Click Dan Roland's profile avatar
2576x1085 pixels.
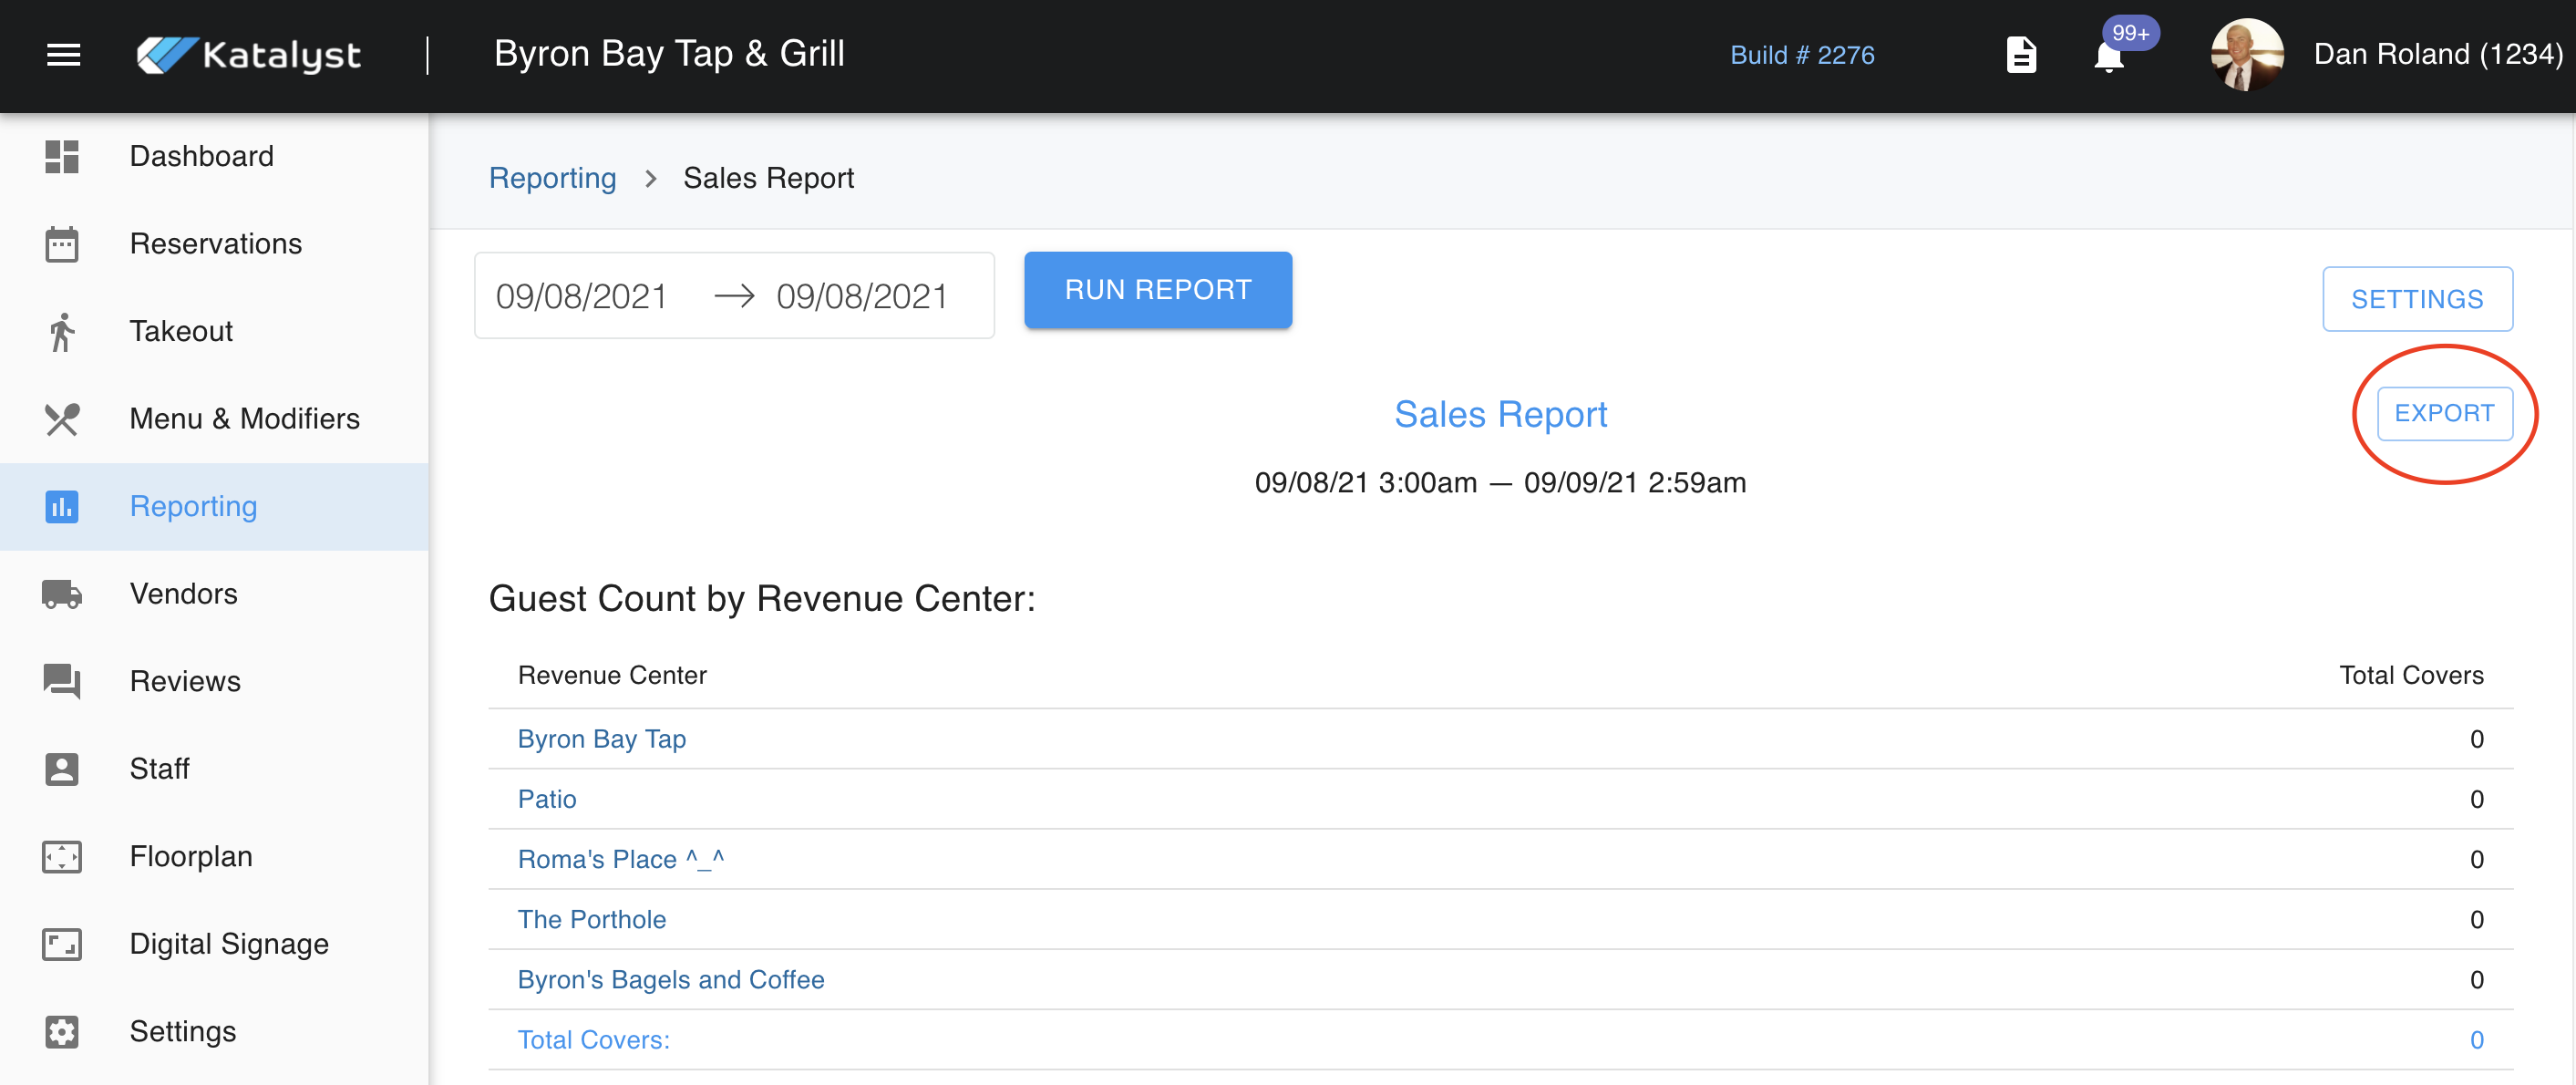(2246, 55)
